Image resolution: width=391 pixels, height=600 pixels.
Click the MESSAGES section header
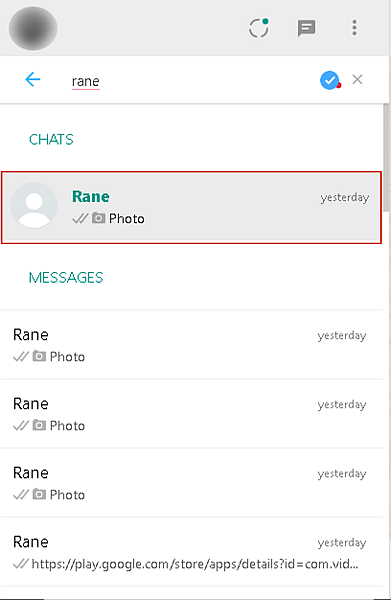[x=66, y=278]
